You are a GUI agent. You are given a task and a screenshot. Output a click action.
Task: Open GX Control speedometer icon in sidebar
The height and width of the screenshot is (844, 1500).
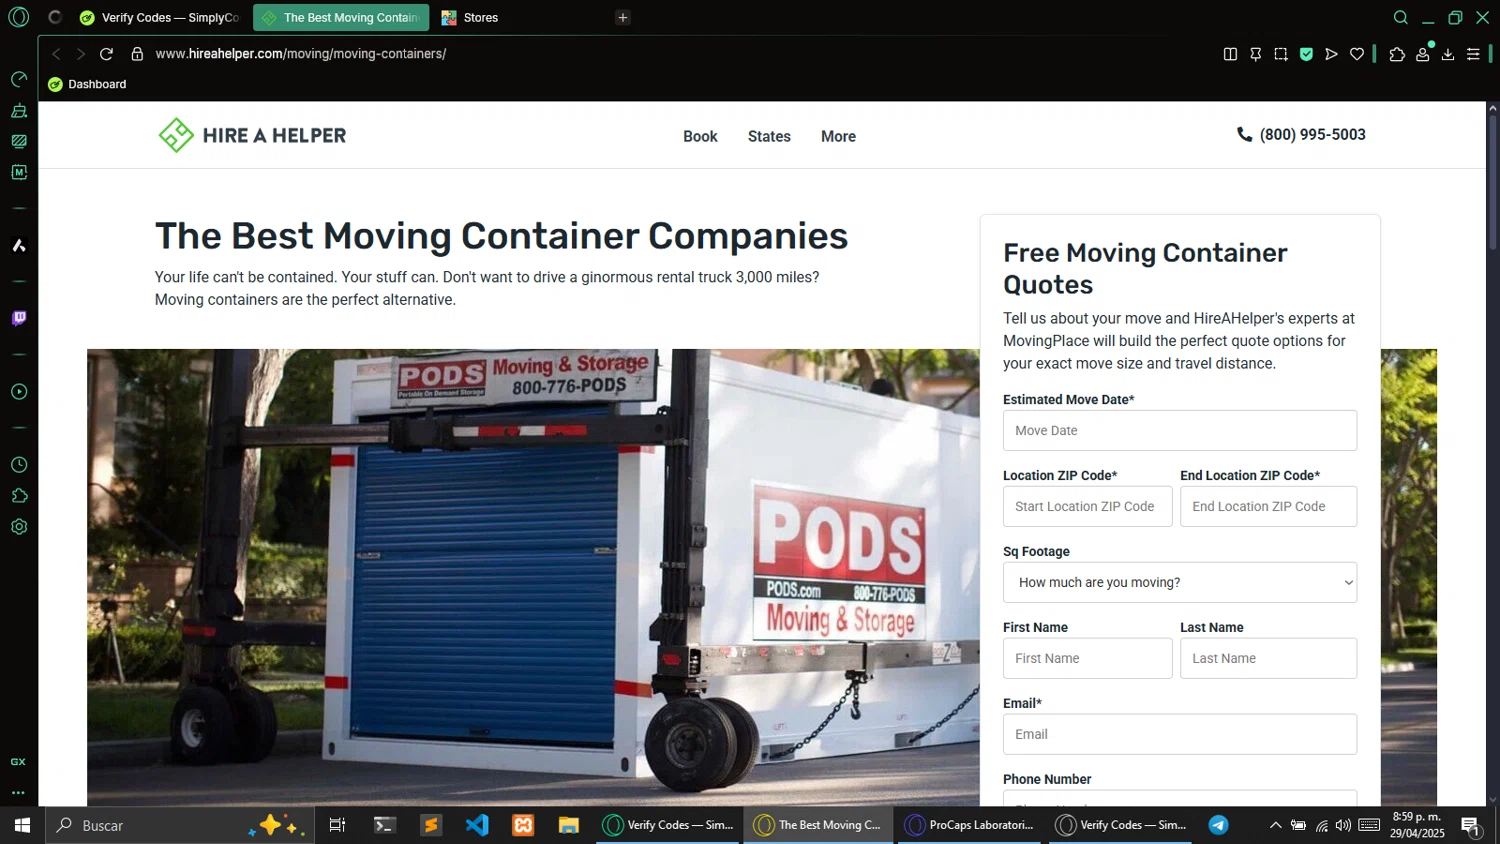pyautogui.click(x=18, y=79)
